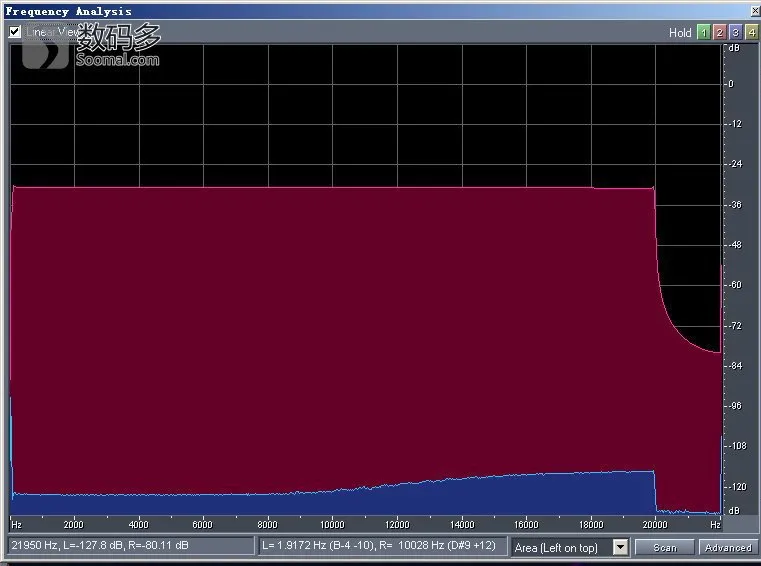Click the 10000 Hz axis label

click(x=332, y=525)
